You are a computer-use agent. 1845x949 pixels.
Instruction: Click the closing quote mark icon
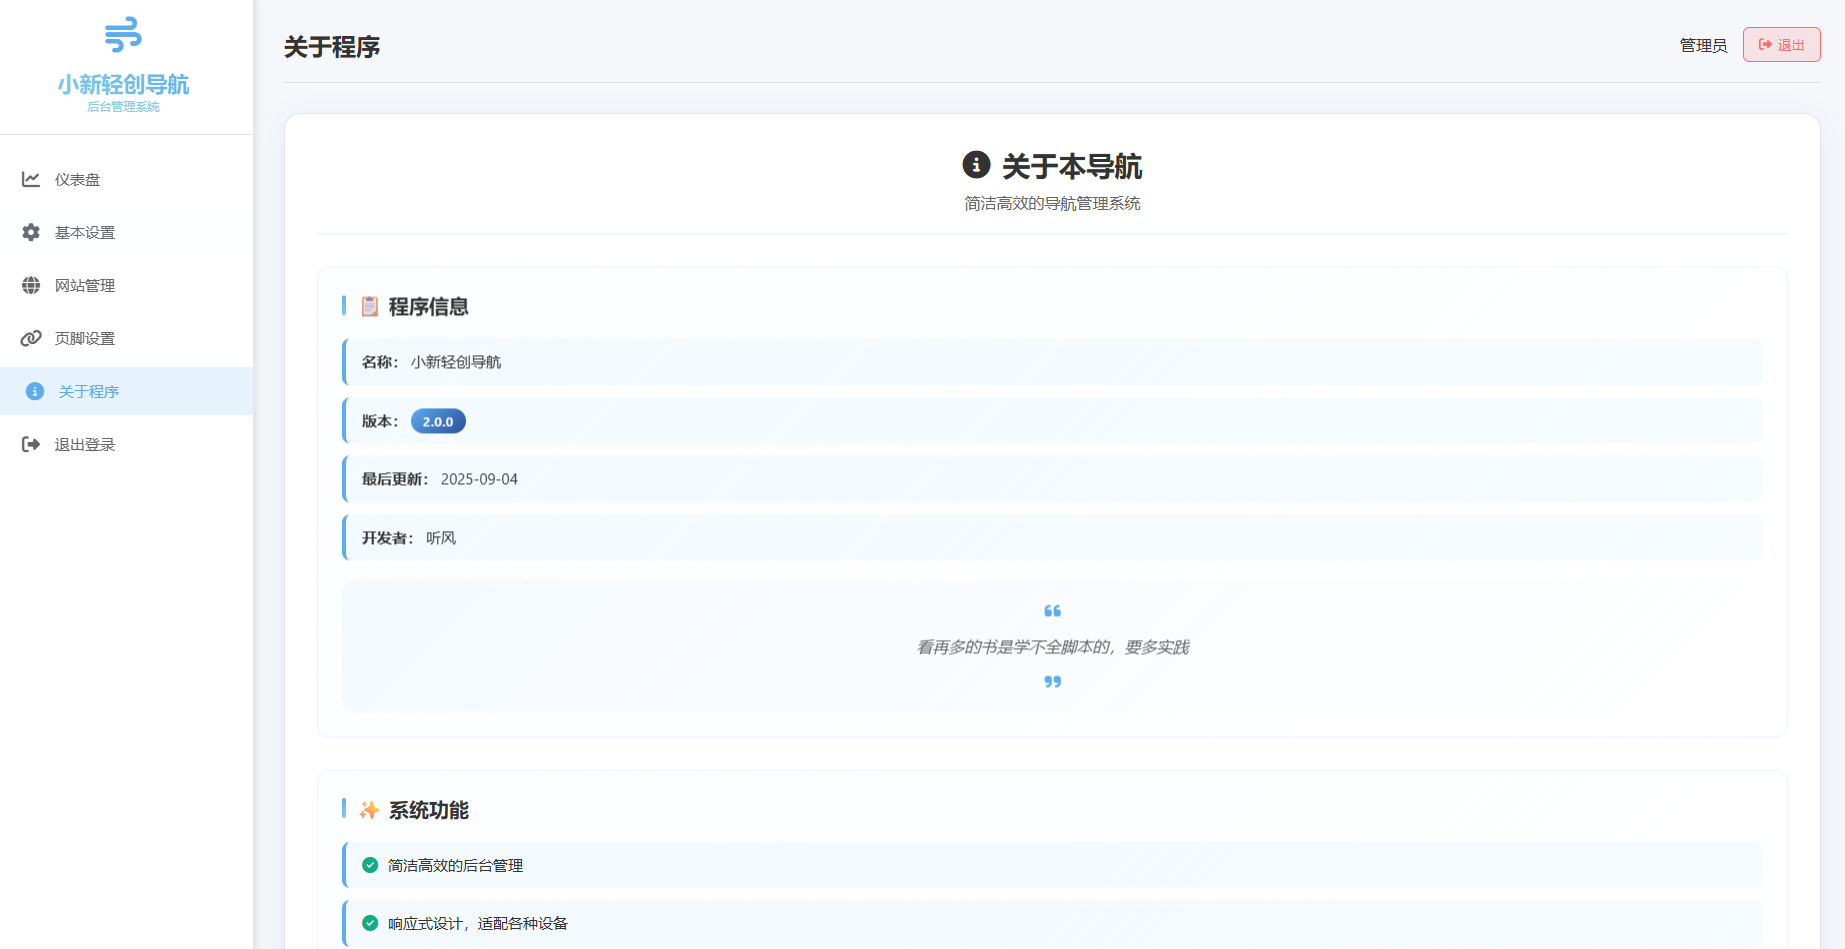click(x=1052, y=682)
